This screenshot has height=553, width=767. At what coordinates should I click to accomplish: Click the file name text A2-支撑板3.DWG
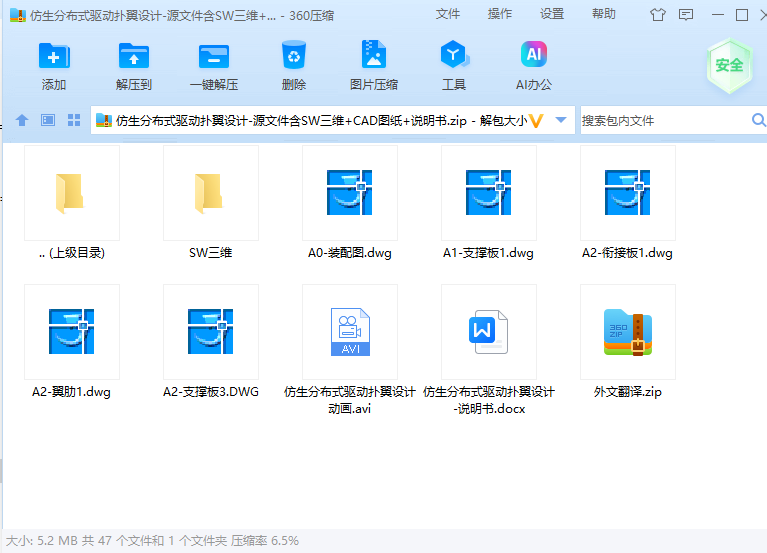tap(211, 392)
